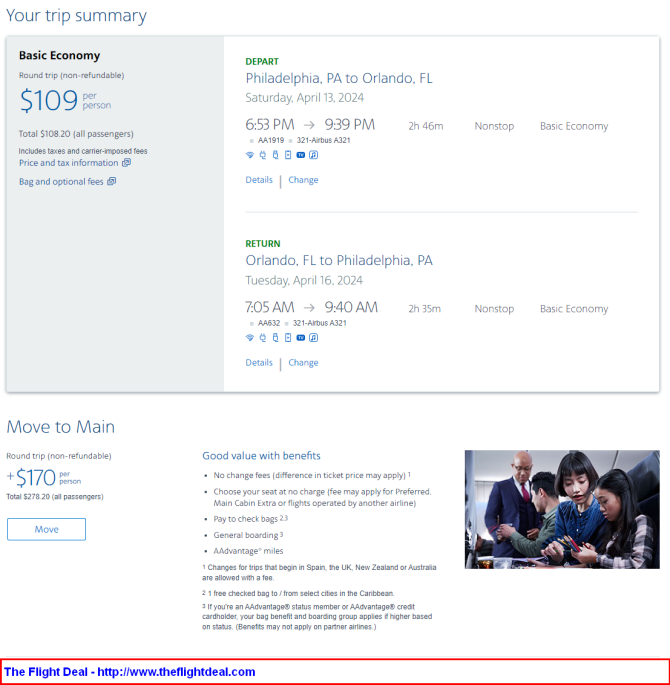Click arrow between 6:53 PM and 9:39 PM

(x=309, y=125)
